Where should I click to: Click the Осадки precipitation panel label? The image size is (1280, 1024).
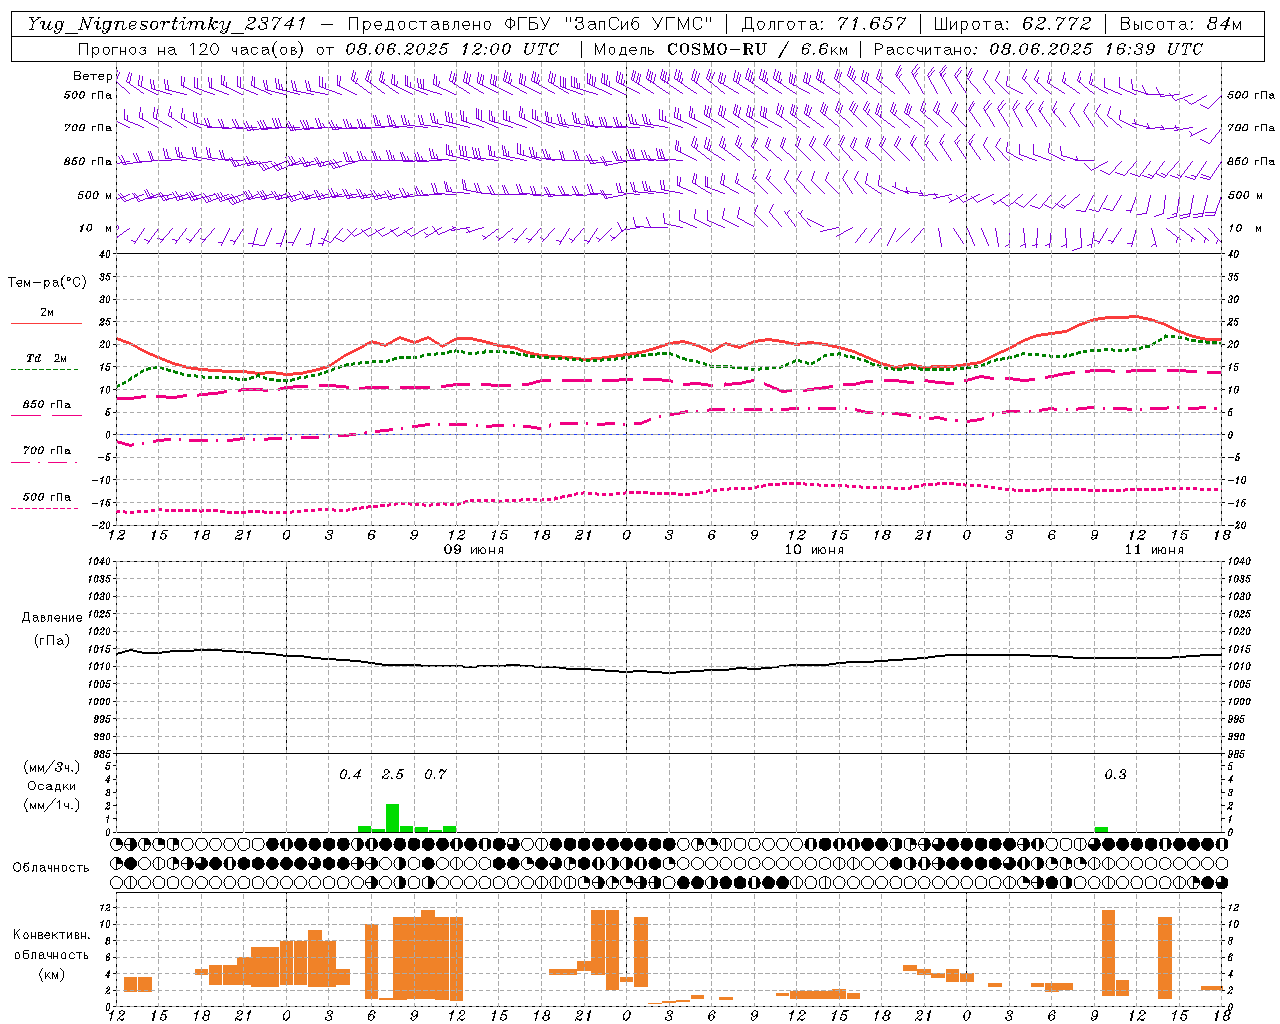pyautogui.click(x=52, y=786)
